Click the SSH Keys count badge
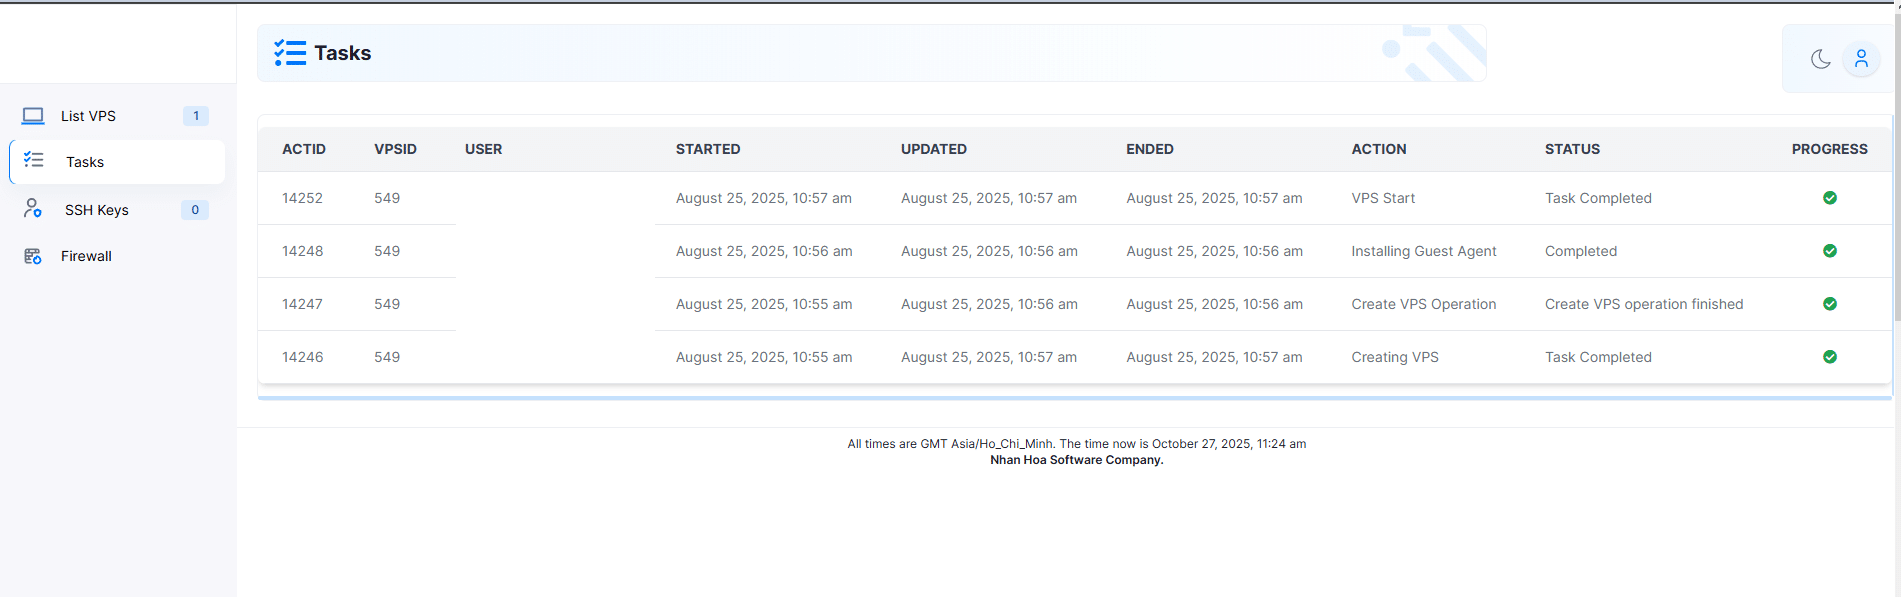 pos(195,210)
